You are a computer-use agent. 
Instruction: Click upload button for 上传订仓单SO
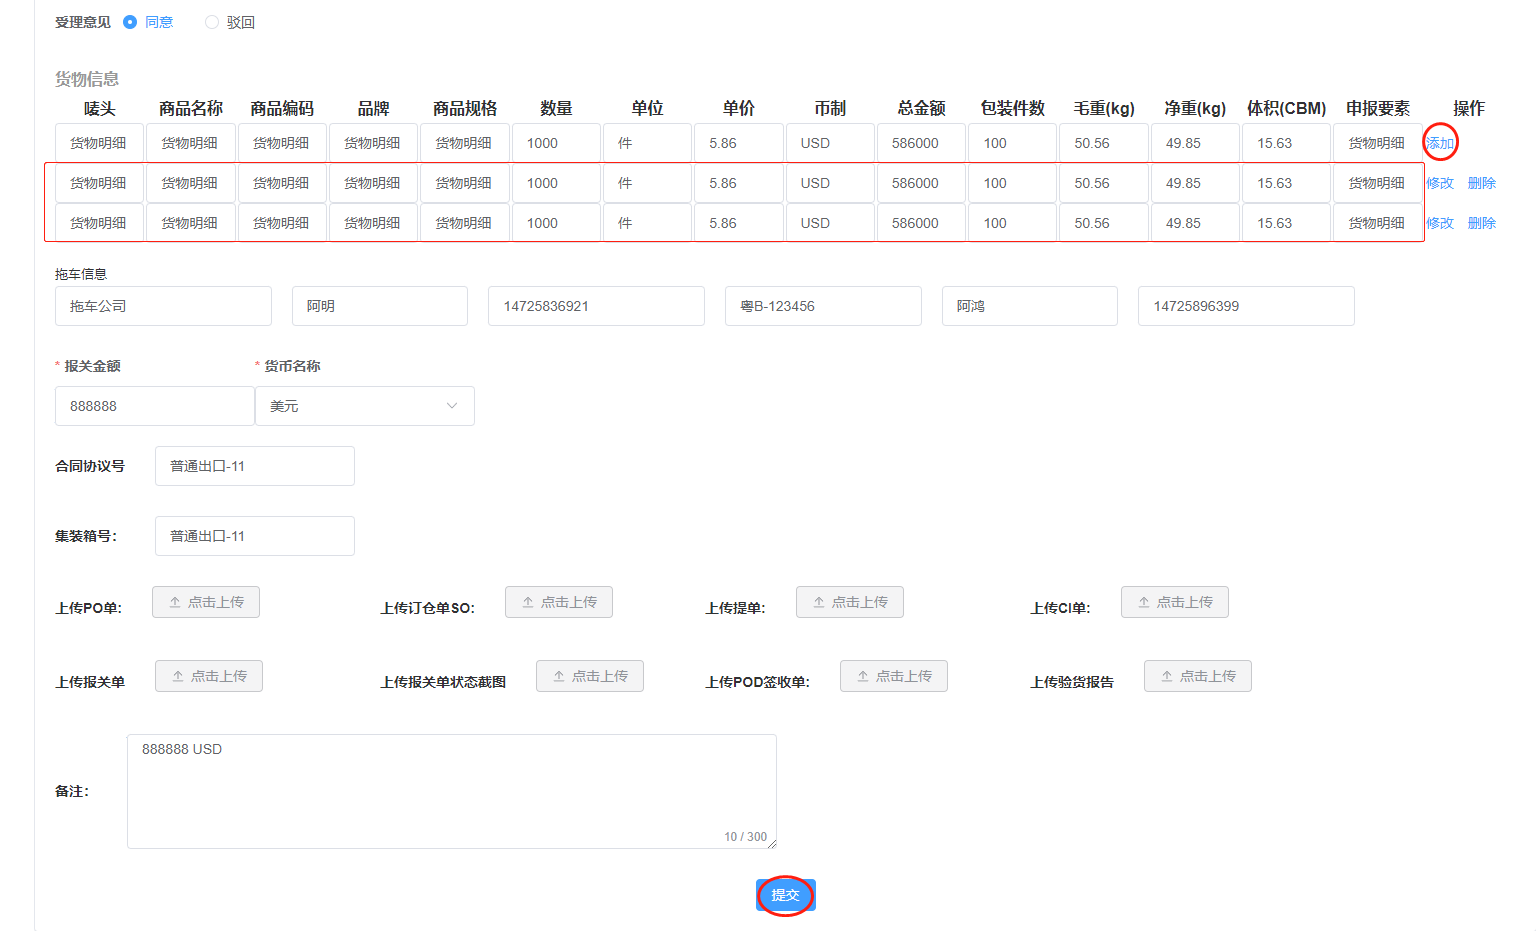click(x=559, y=602)
